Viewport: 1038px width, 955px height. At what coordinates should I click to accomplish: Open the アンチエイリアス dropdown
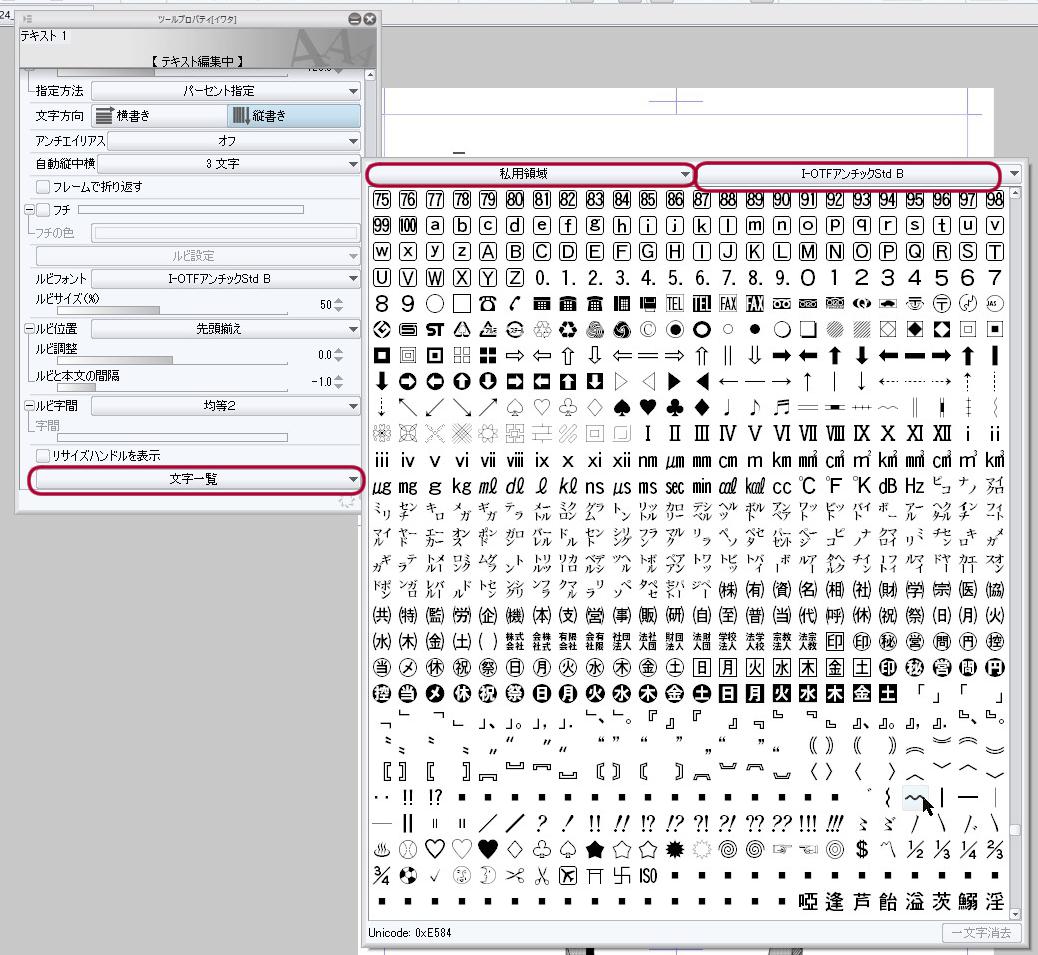pos(234,141)
